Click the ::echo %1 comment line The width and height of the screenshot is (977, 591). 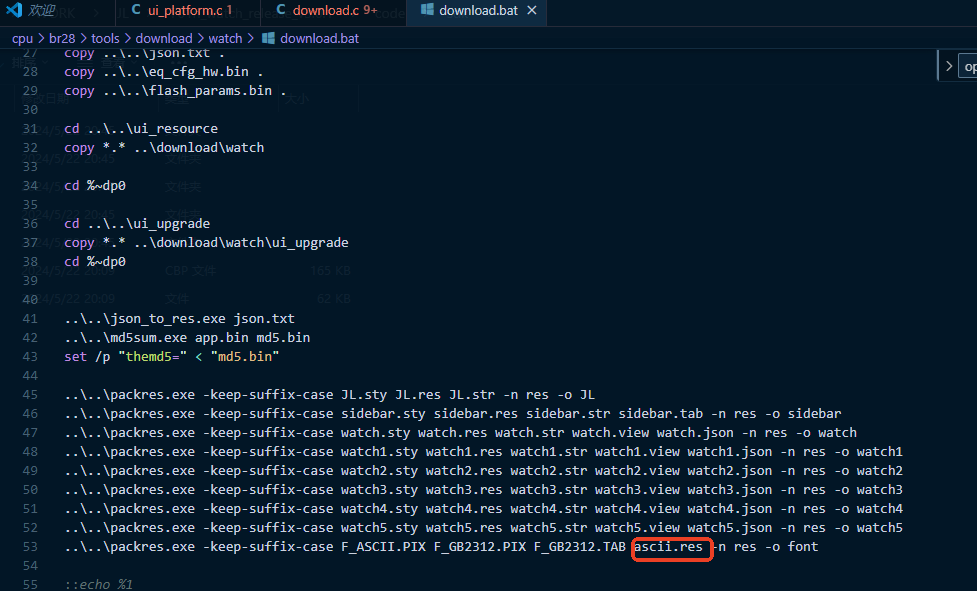pos(98,584)
